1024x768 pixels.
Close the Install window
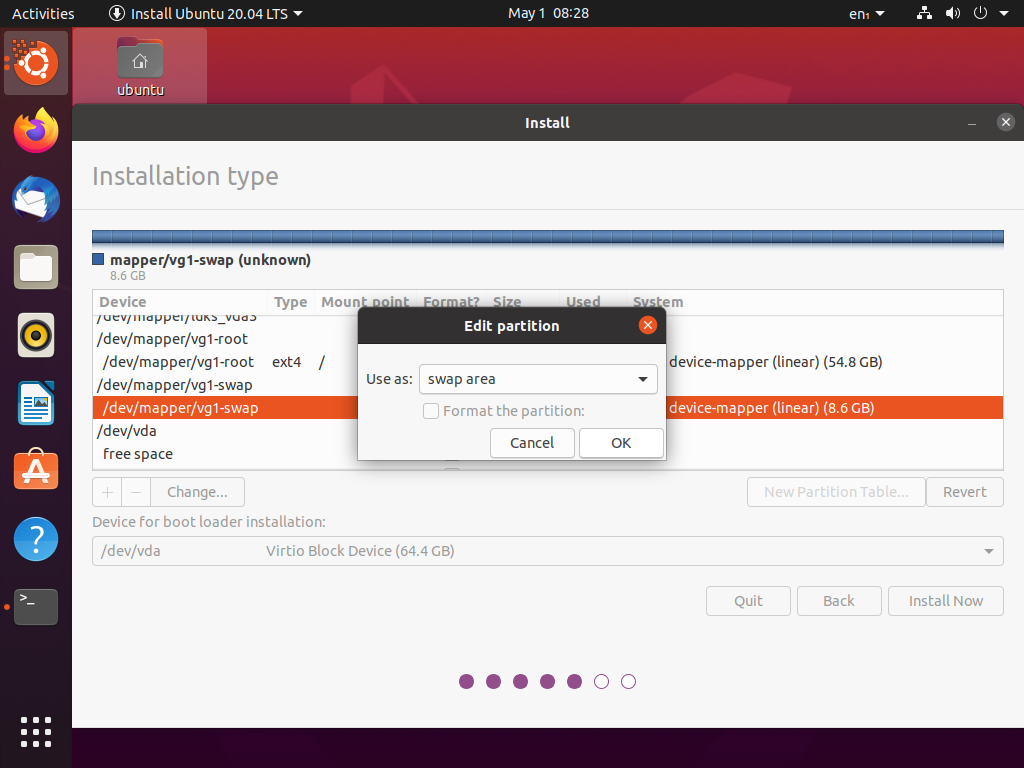pos(1006,122)
